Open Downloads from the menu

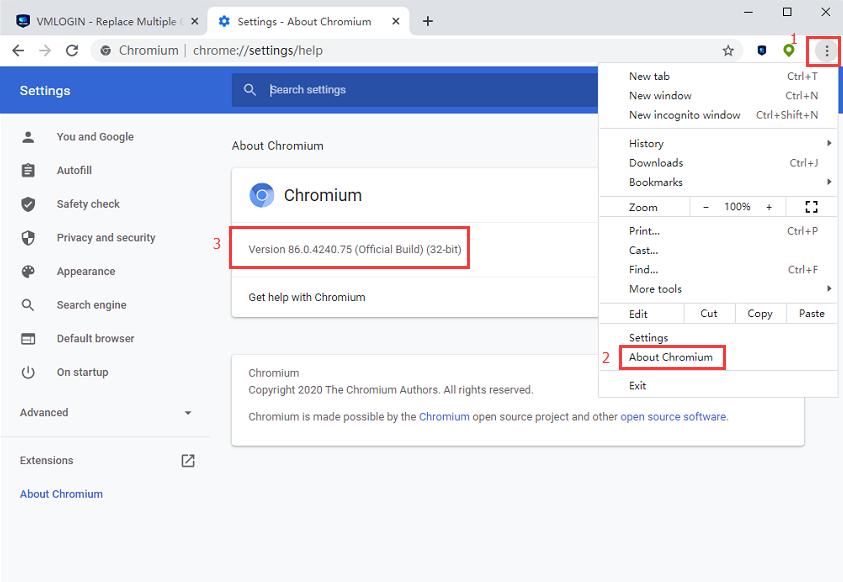point(718,163)
